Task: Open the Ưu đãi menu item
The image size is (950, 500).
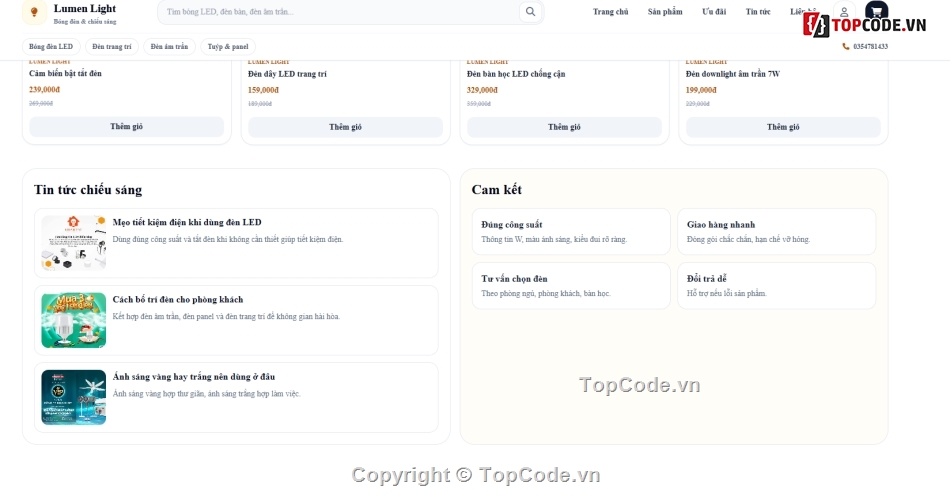Action: click(714, 12)
